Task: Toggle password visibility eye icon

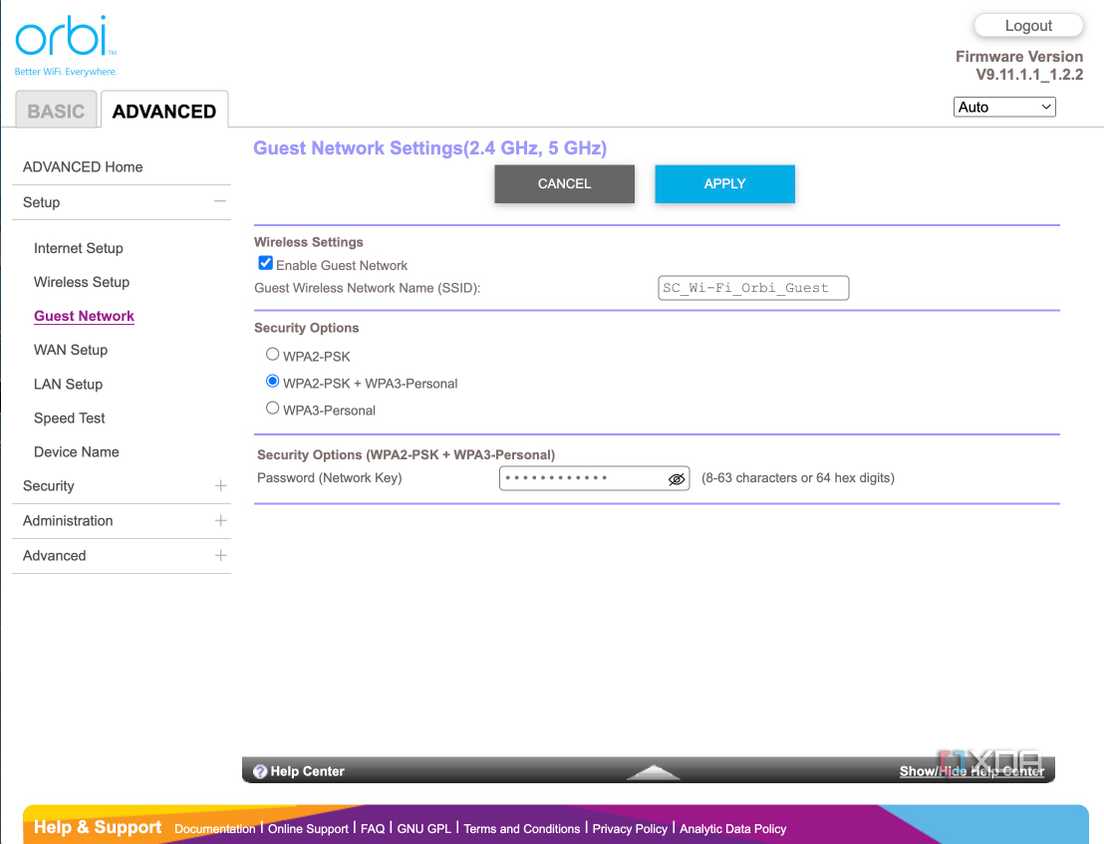Action: [676, 479]
